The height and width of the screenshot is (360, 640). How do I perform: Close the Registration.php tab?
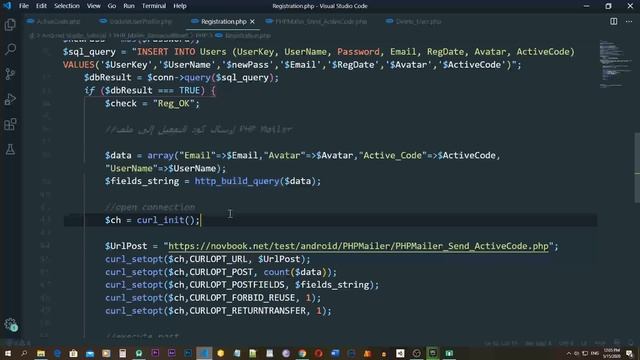pyautogui.click(x=252, y=21)
